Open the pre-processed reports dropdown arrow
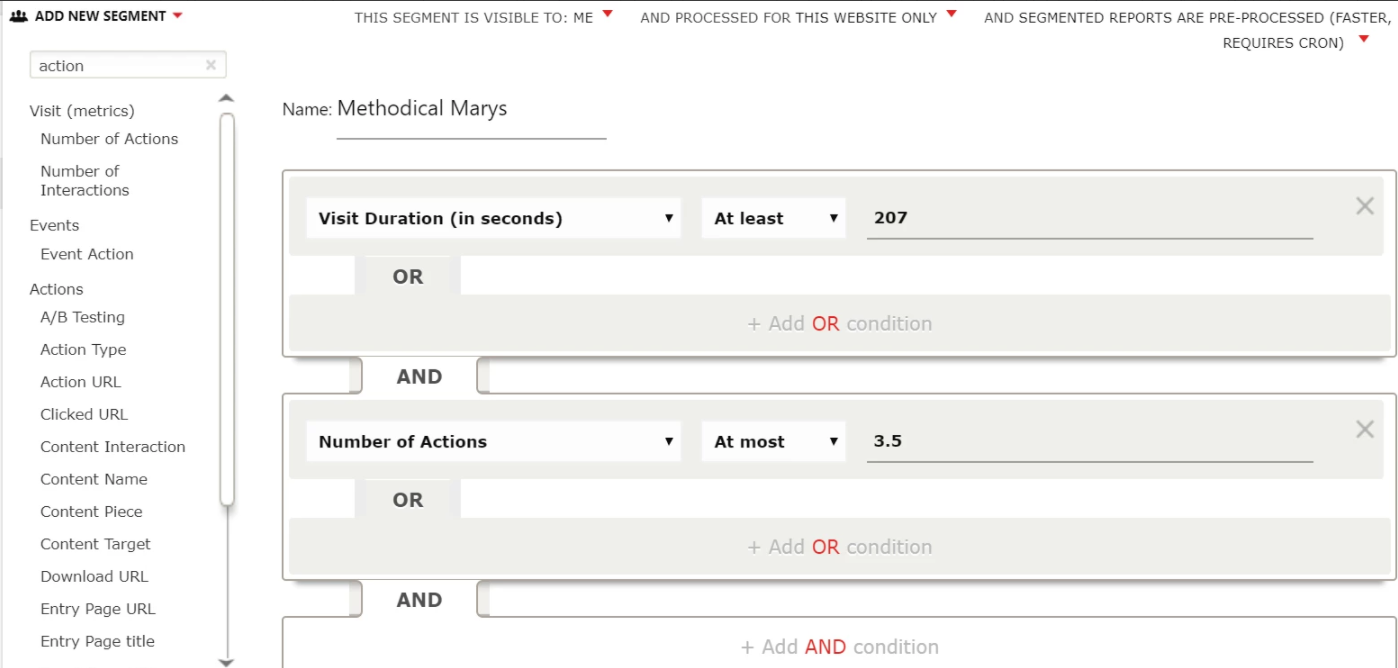Screen dimensions: 1398x668 click(x=1363, y=40)
